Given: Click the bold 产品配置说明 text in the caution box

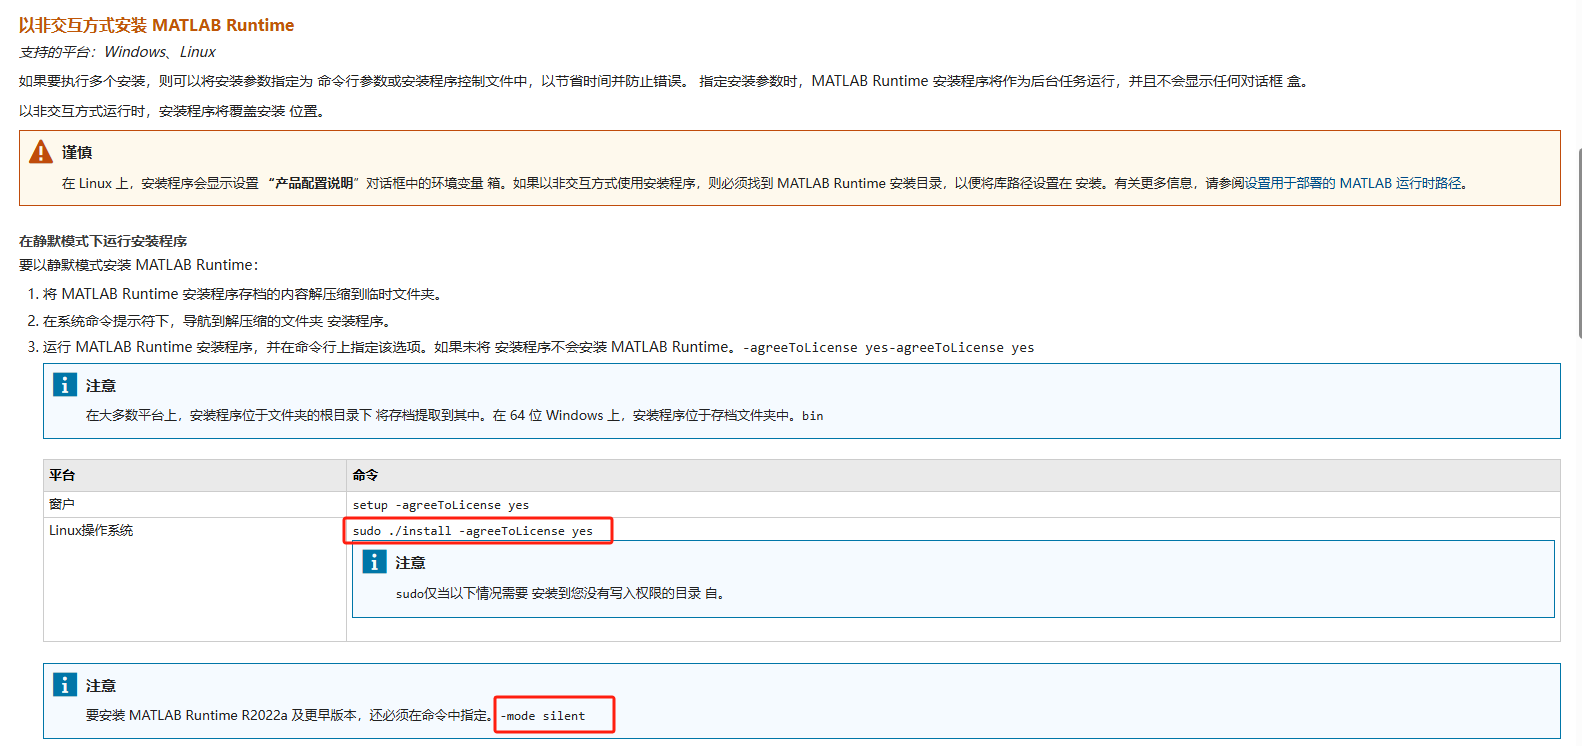Looking at the screenshot, I should click(314, 183).
